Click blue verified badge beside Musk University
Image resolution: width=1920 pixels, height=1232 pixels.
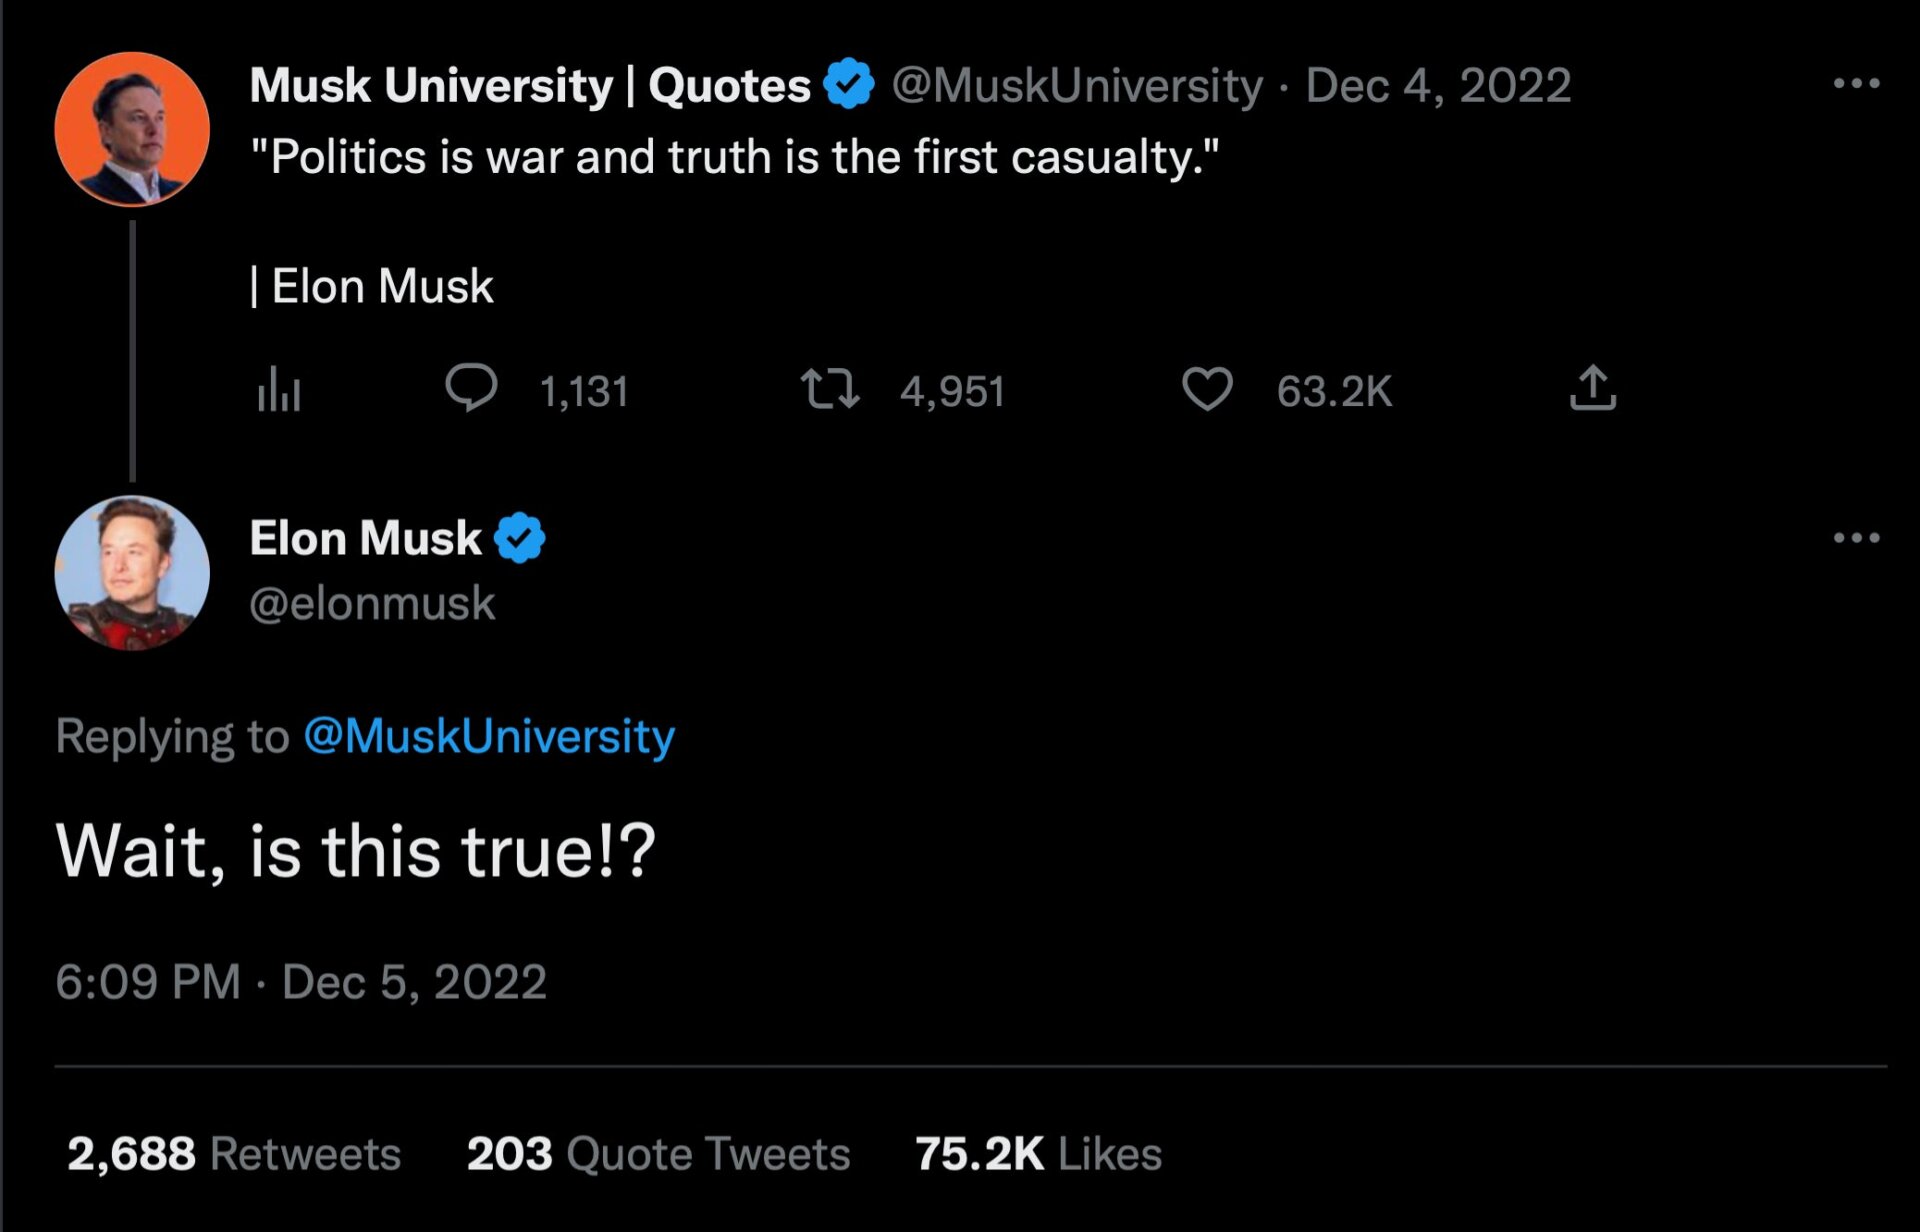[849, 84]
